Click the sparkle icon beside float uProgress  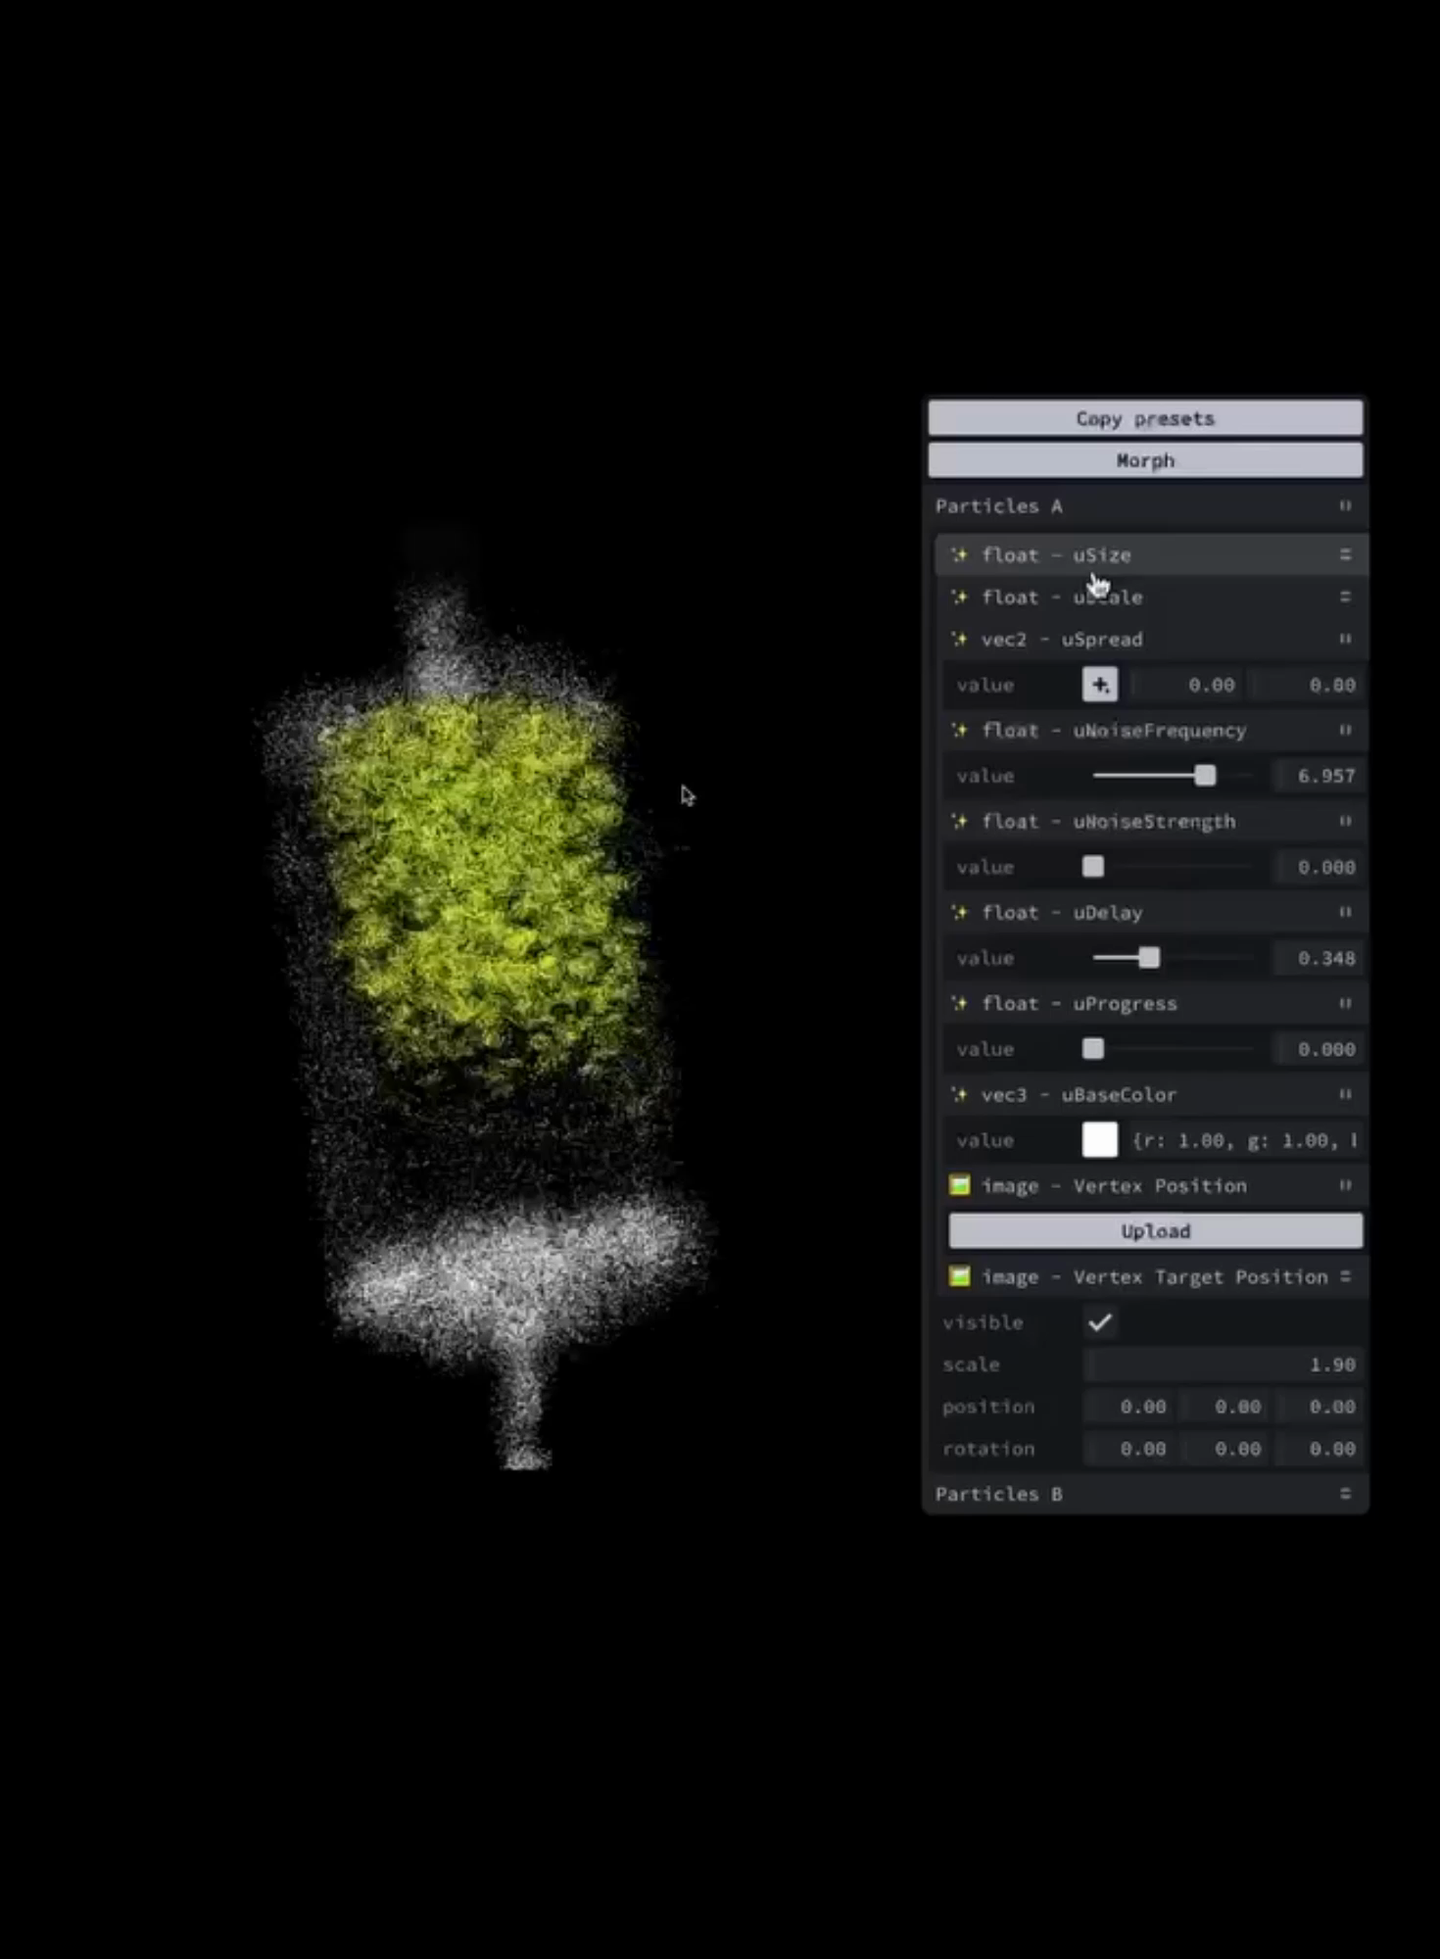(959, 1003)
